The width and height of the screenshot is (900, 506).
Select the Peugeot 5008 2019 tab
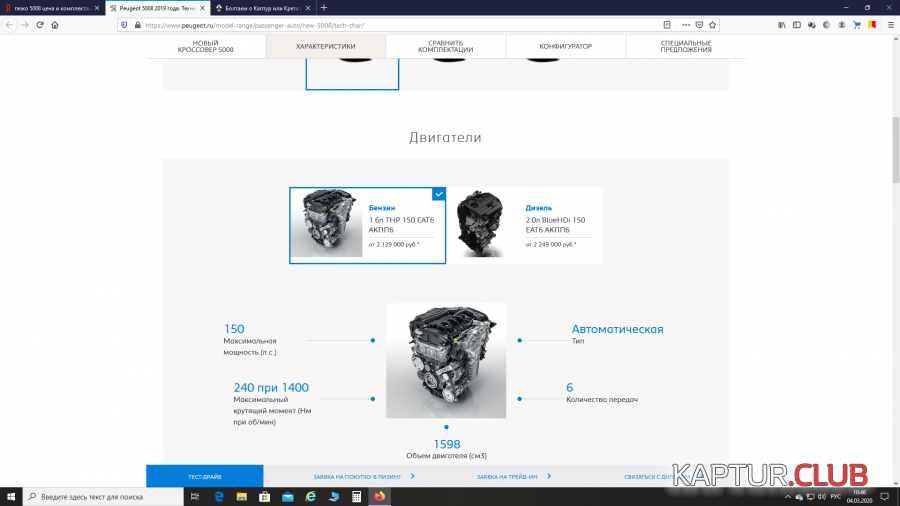[x=158, y=8]
